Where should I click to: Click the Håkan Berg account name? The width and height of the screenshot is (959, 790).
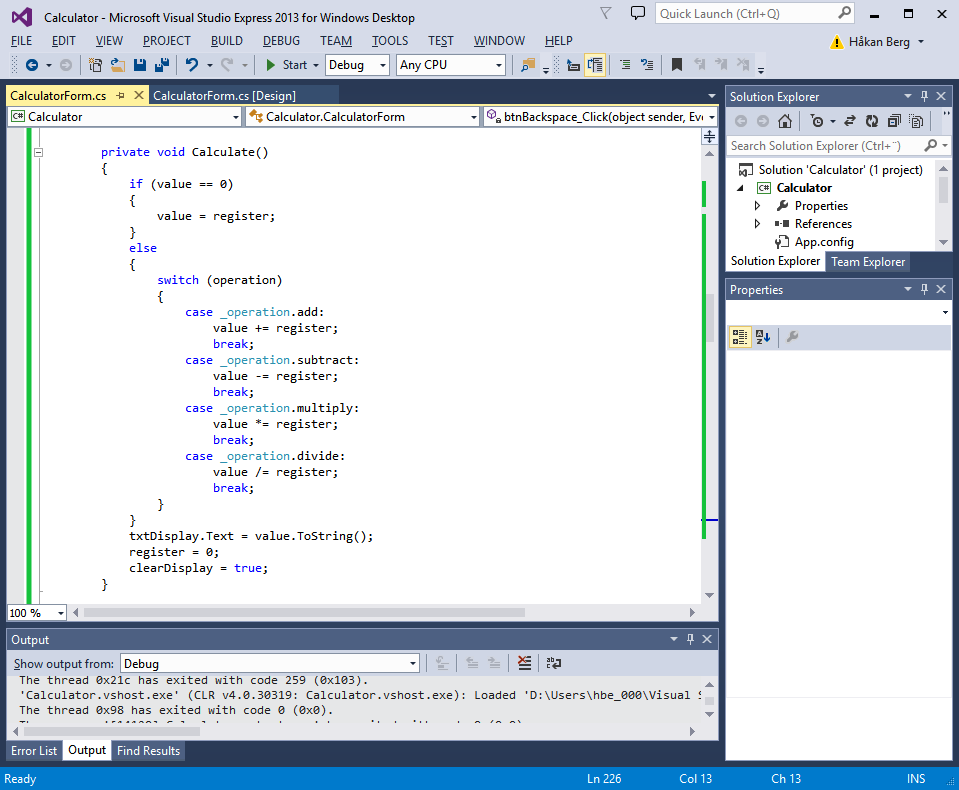(x=879, y=42)
